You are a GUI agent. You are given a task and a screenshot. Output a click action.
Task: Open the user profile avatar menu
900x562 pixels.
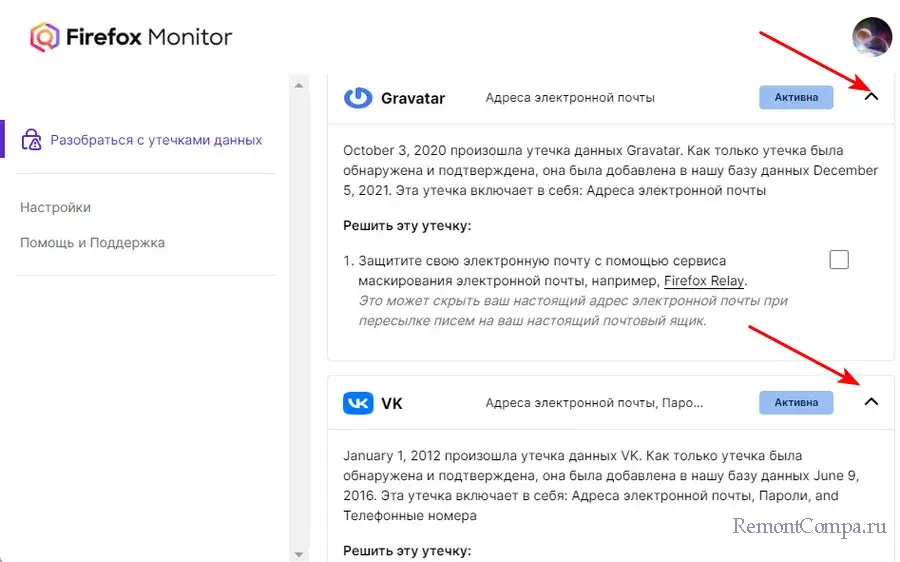871,37
